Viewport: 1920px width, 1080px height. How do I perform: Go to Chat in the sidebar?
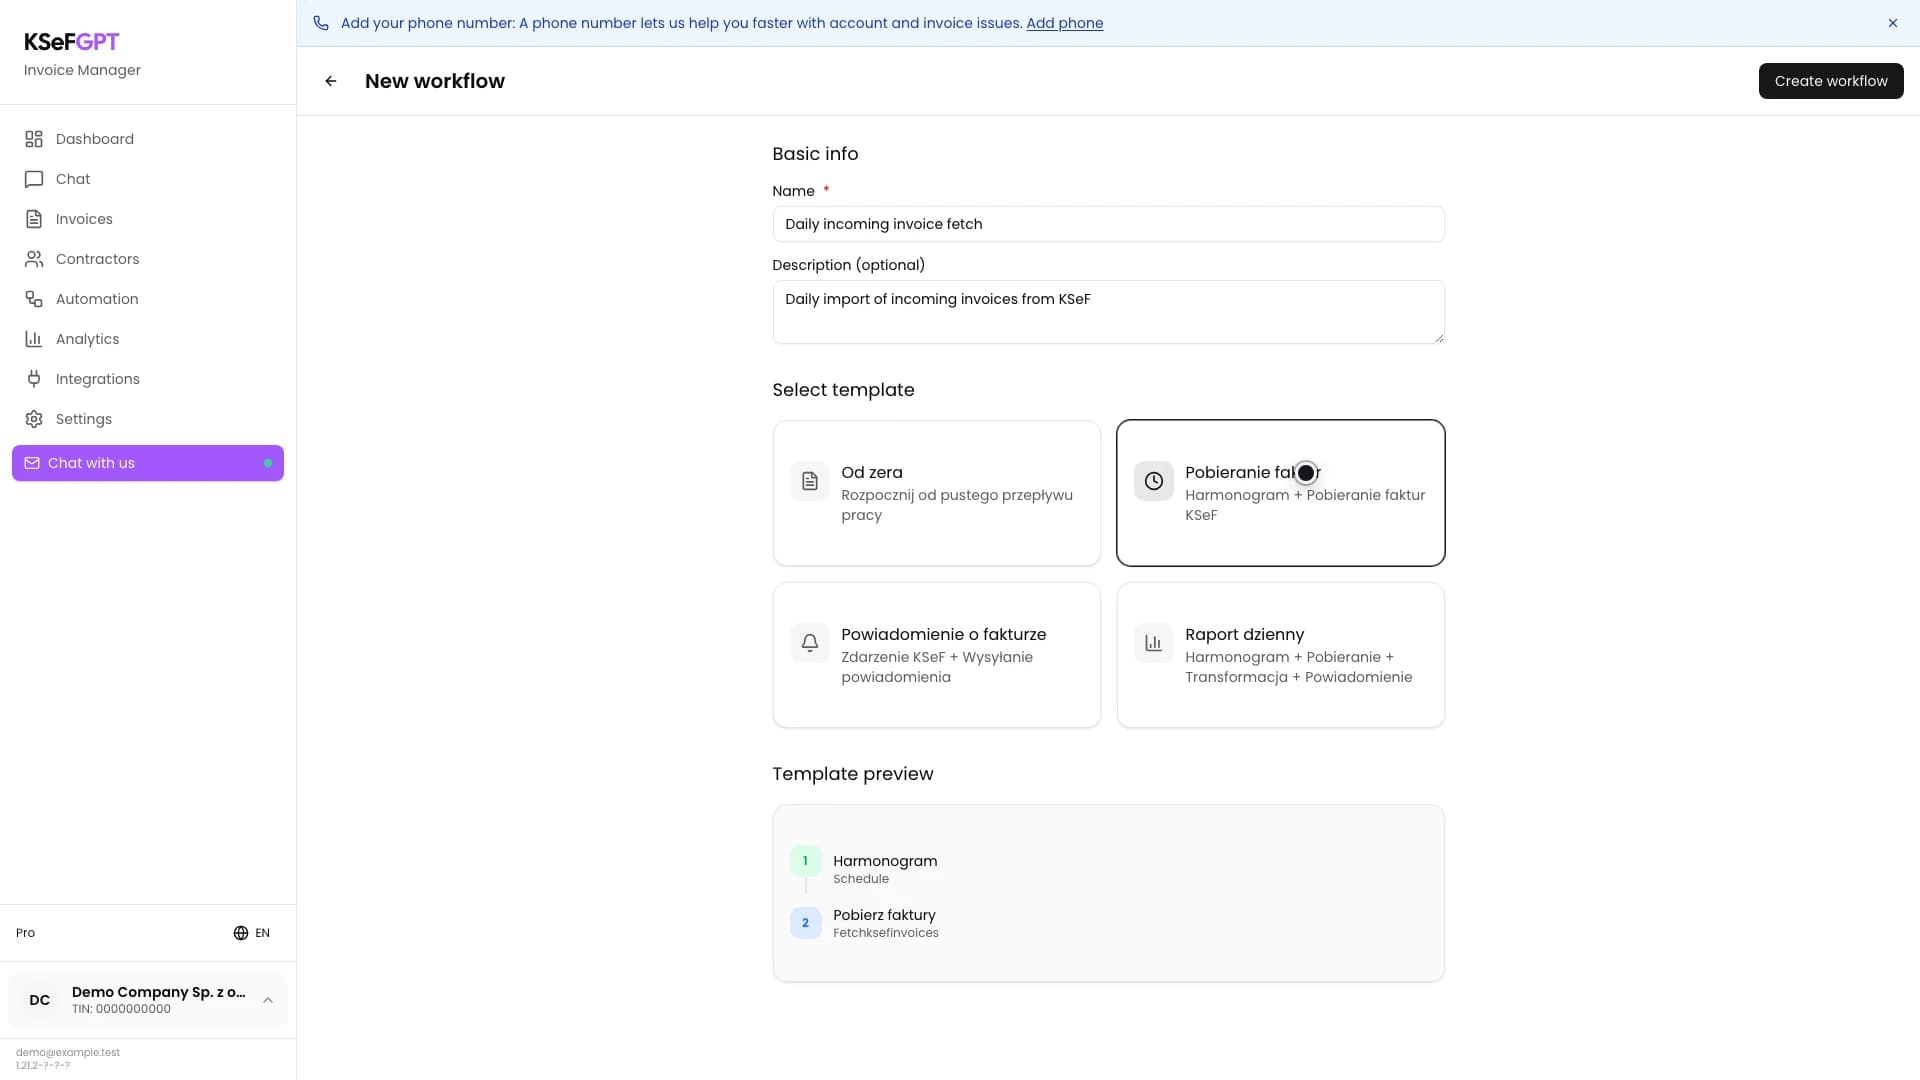[148, 179]
